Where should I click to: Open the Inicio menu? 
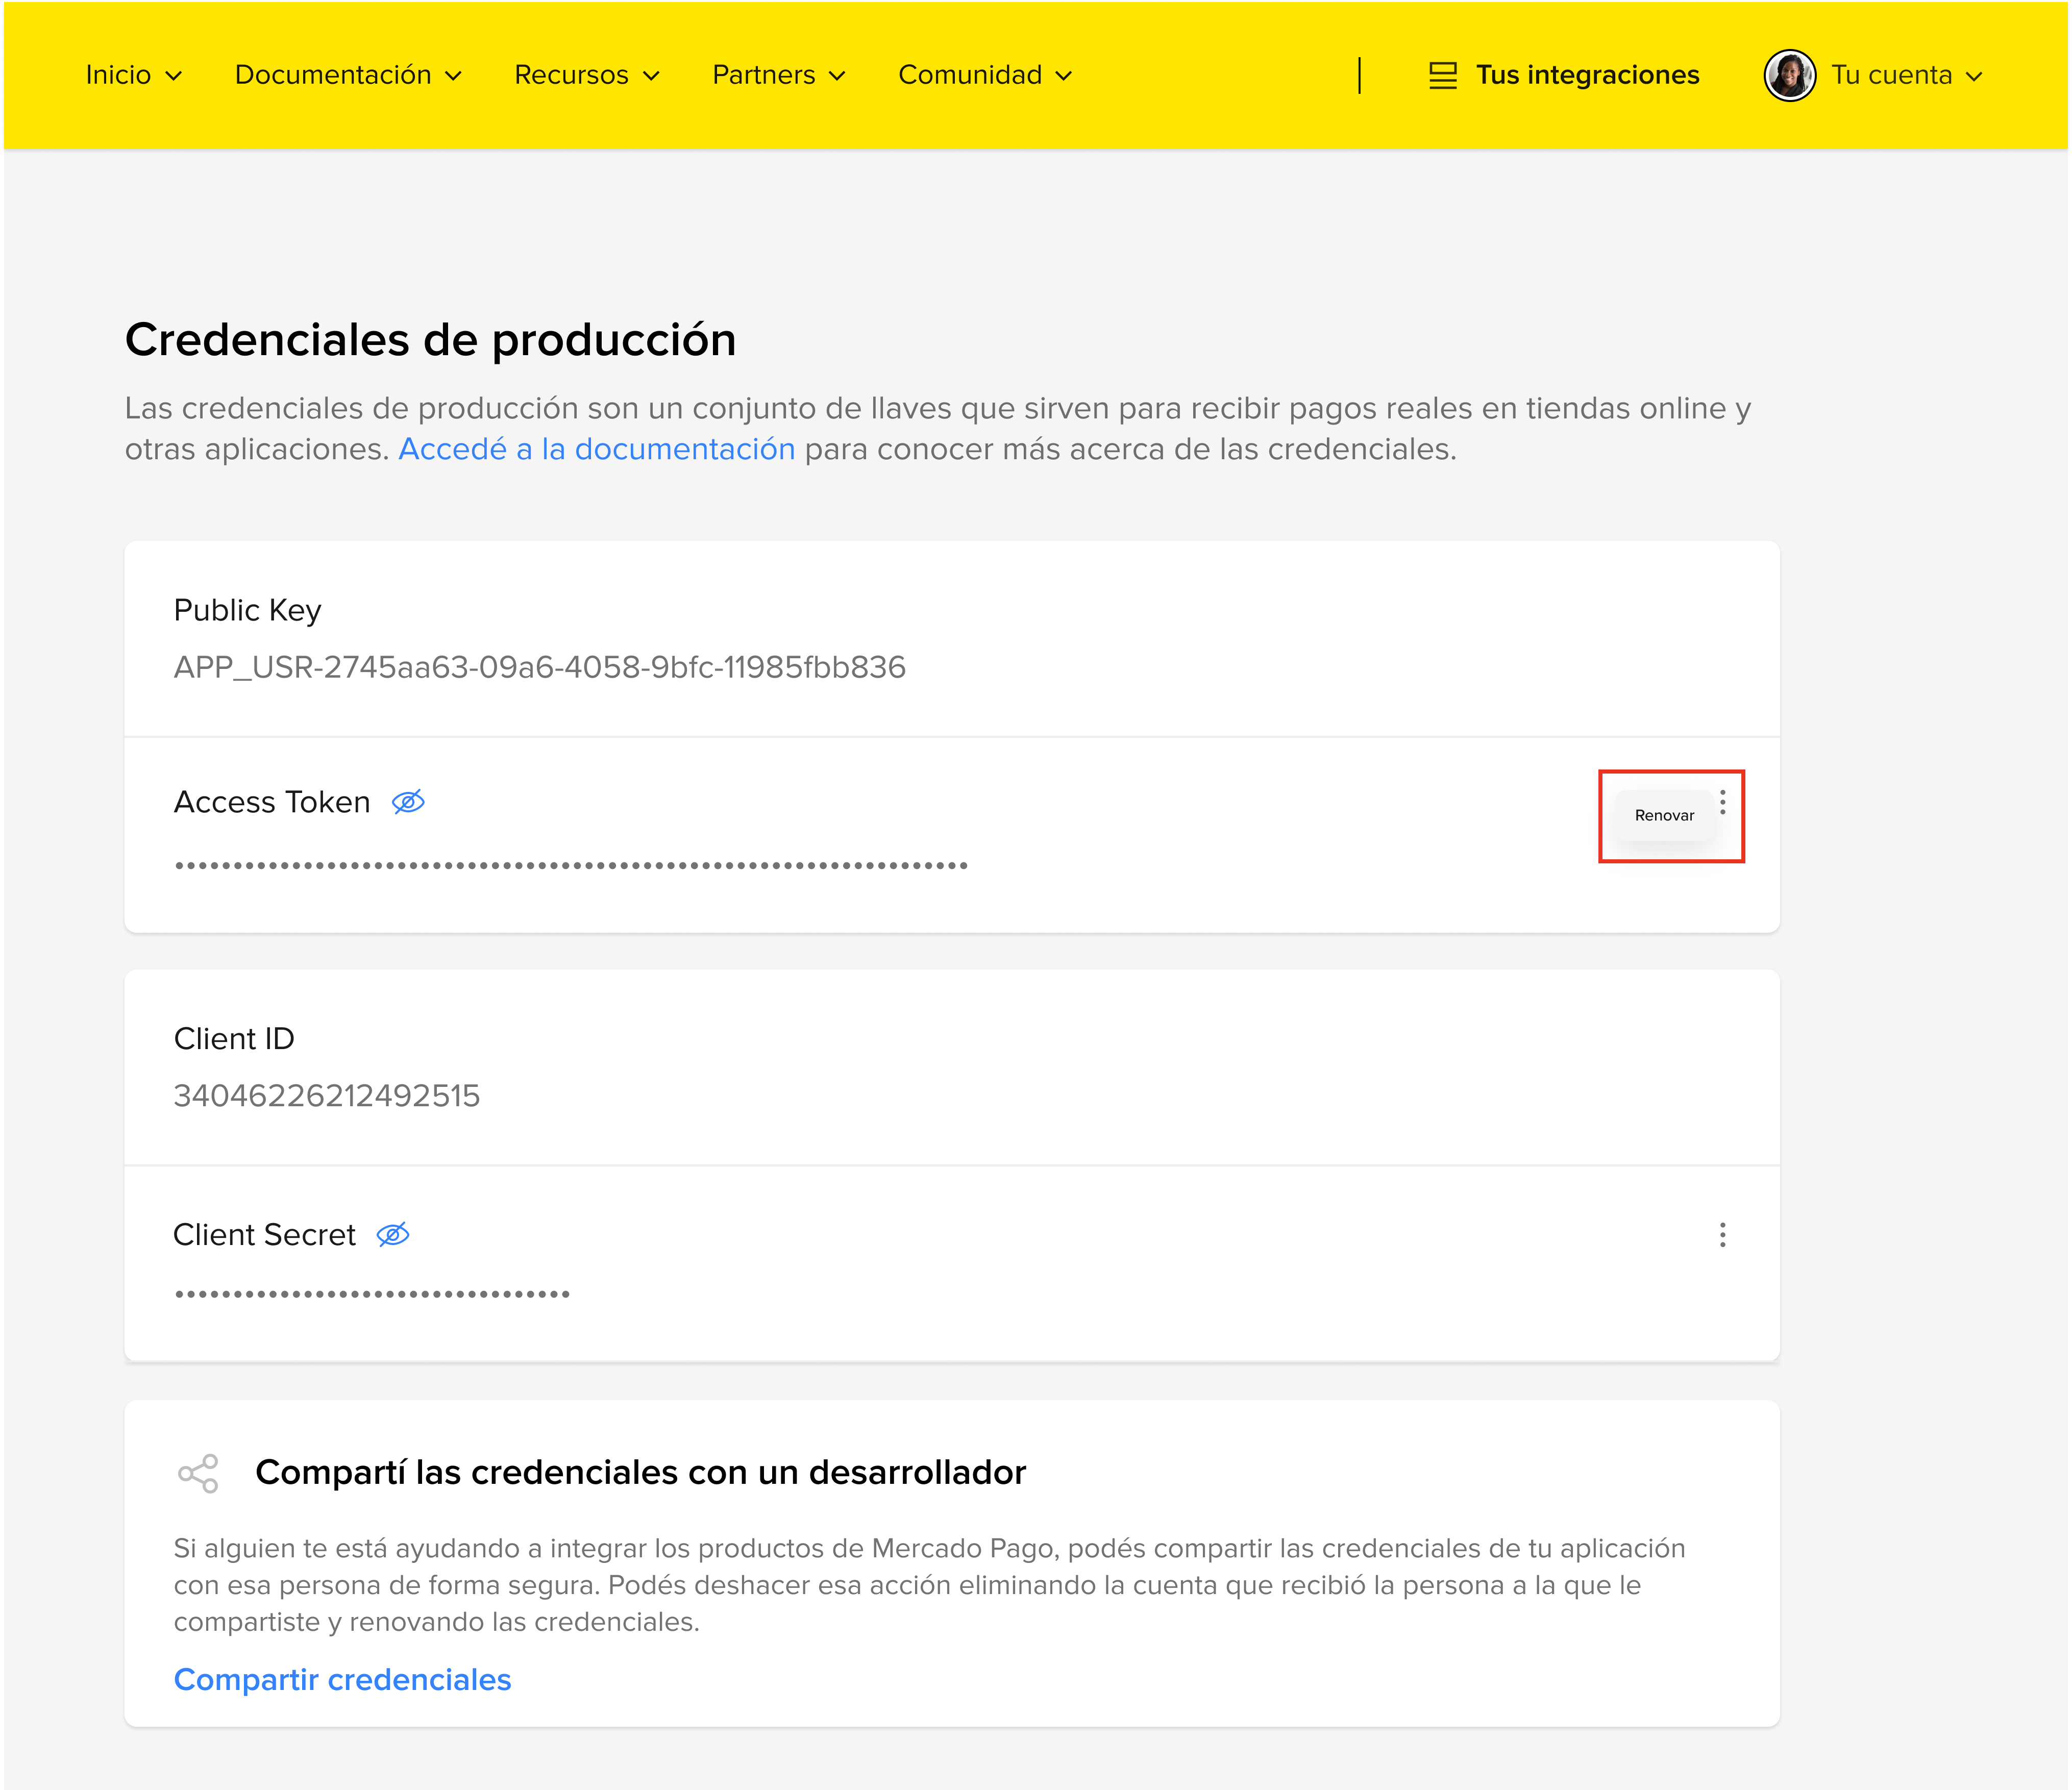point(133,75)
